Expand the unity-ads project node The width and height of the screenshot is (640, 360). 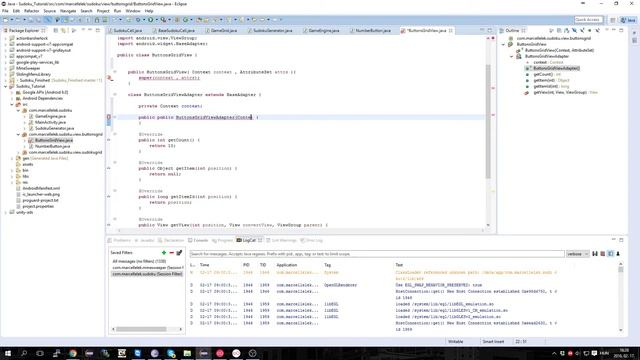pyautogui.click(x=6, y=212)
